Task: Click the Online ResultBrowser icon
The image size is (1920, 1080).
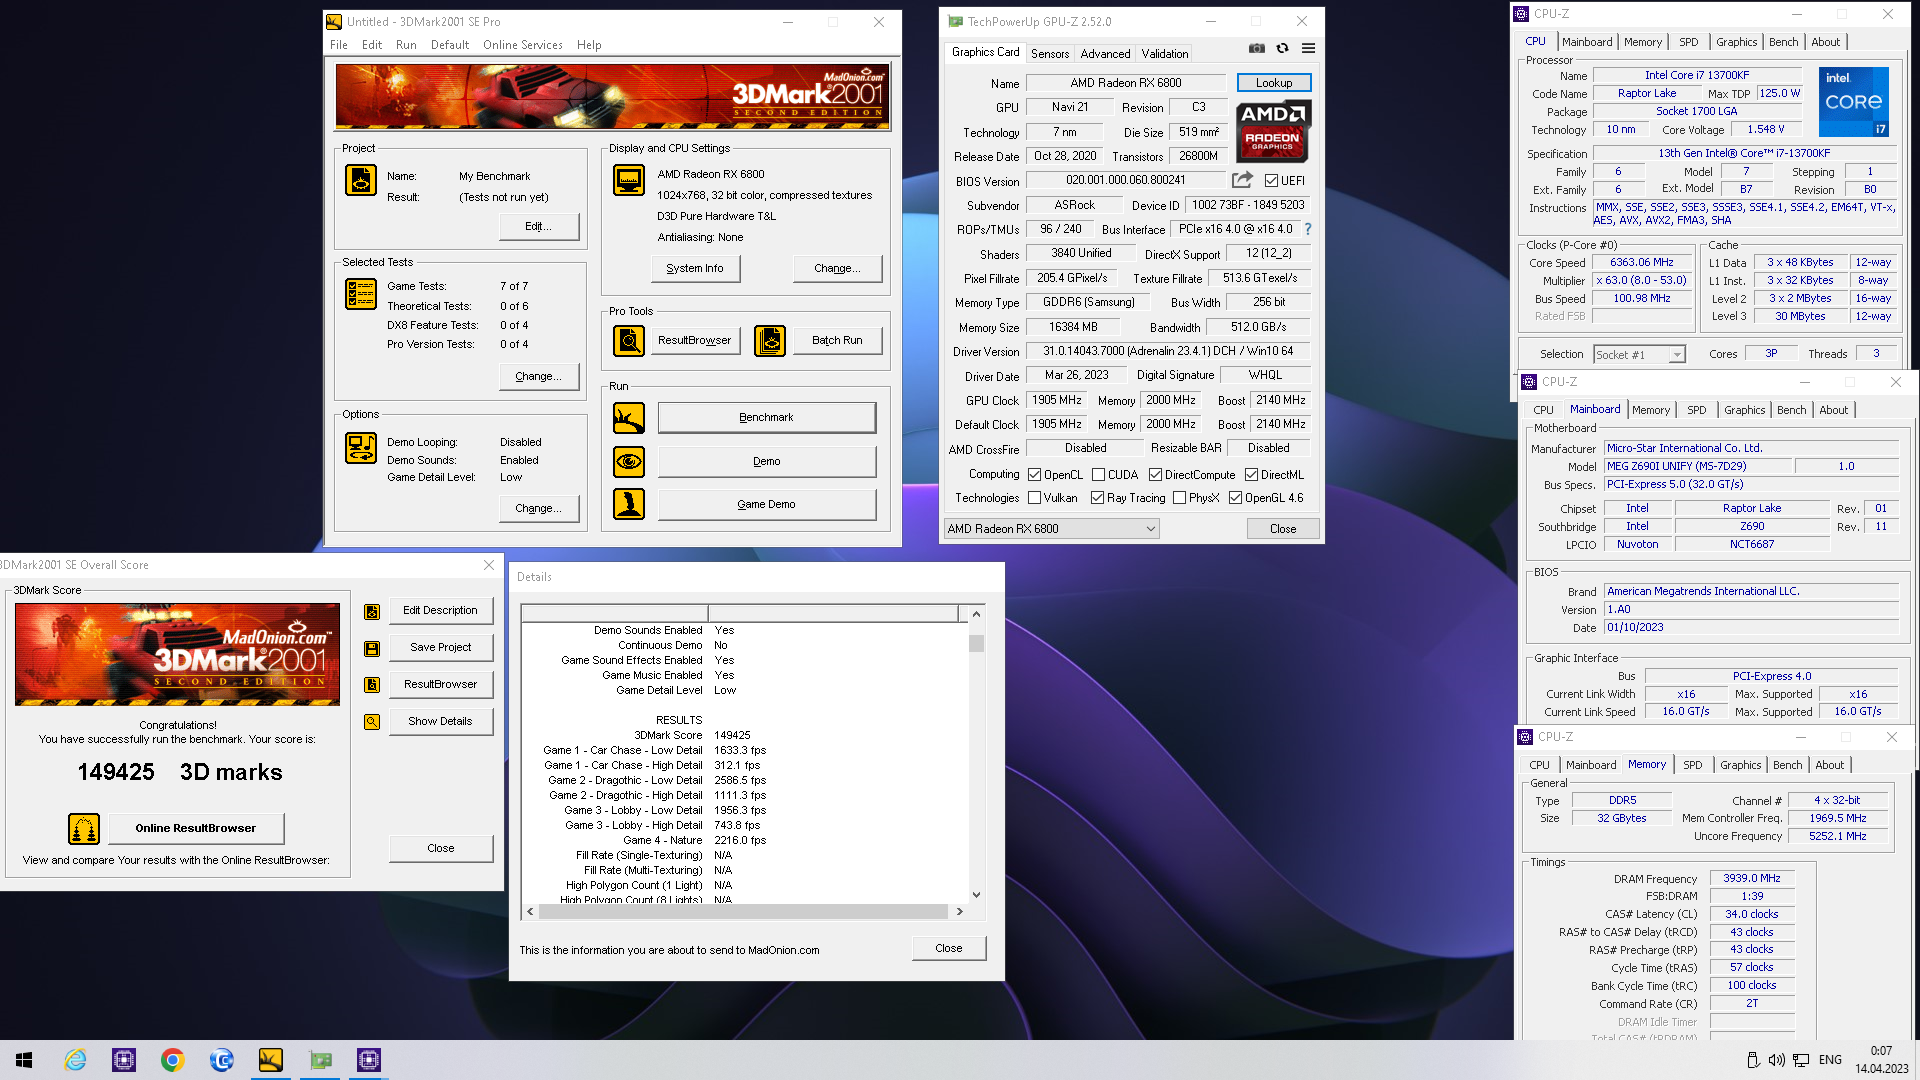Action: click(84, 829)
